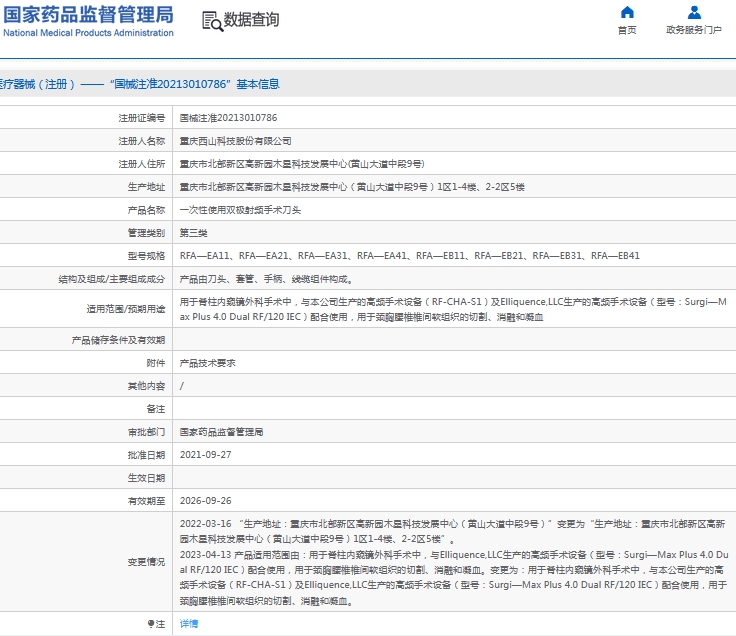Click the slash value in 其他内容 row

[182, 386]
